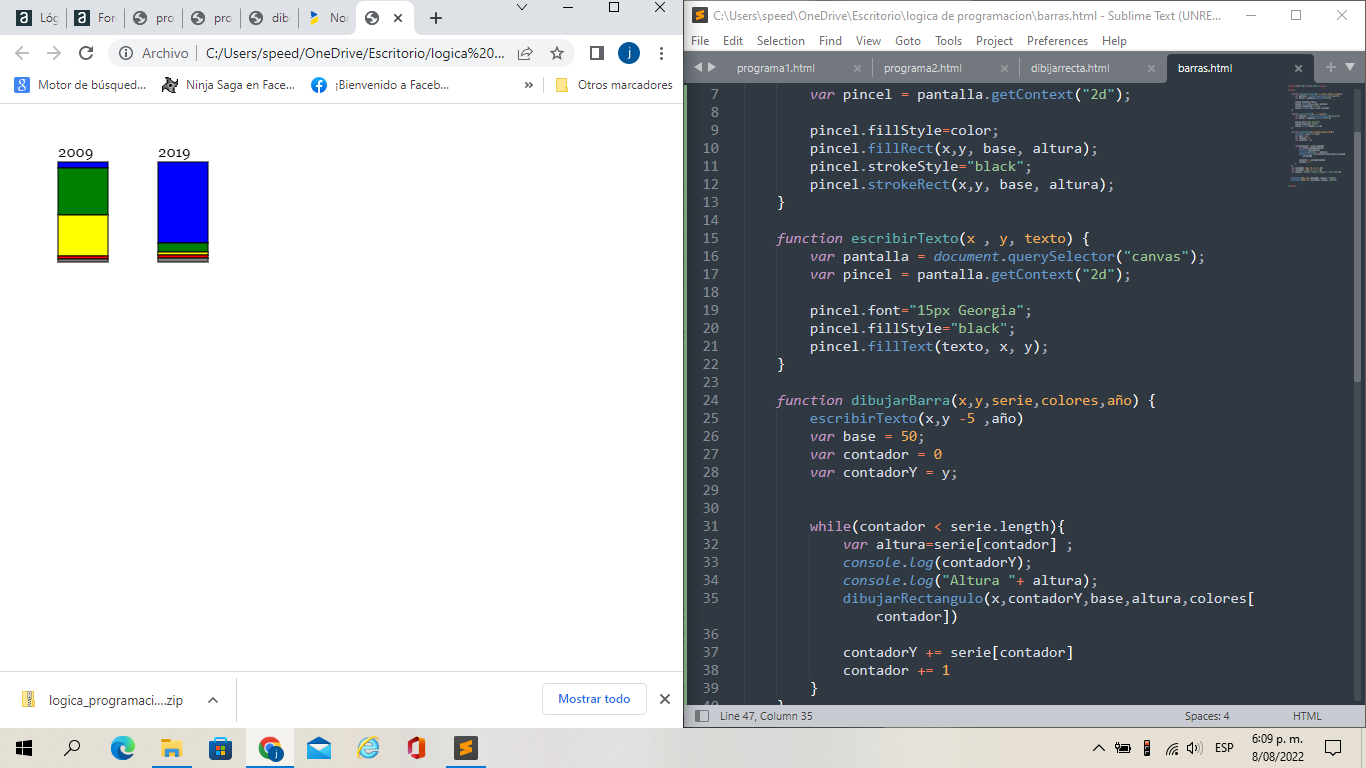Open the '¡Bienvenido a Faceb...' bookmark

point(380,85)
